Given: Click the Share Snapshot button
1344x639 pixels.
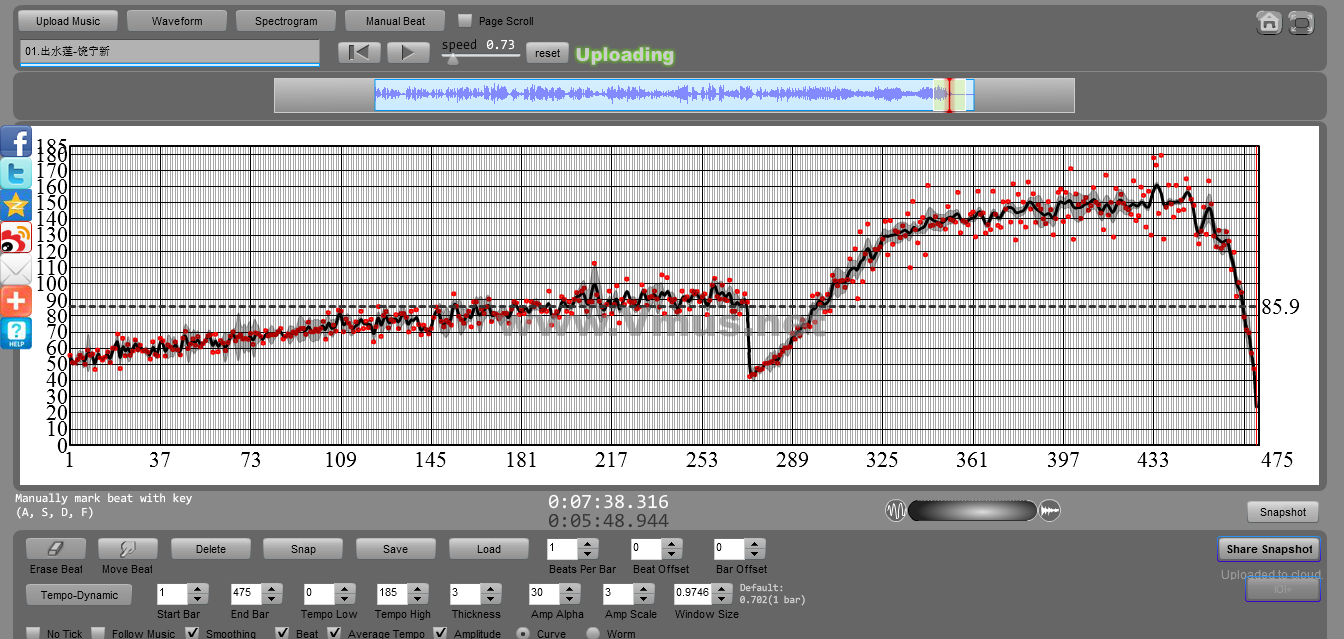Looking at the screenshot, I should point(1269,549).
